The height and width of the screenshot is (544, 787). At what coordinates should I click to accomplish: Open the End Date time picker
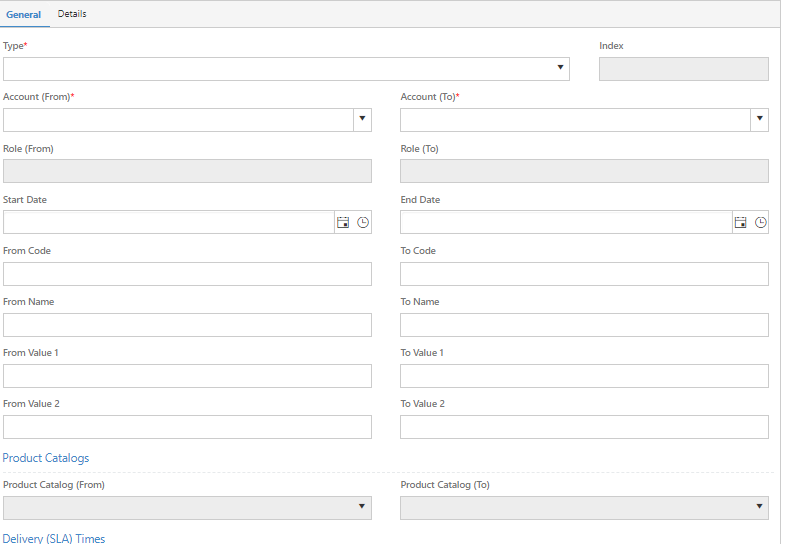click(760, 222)
